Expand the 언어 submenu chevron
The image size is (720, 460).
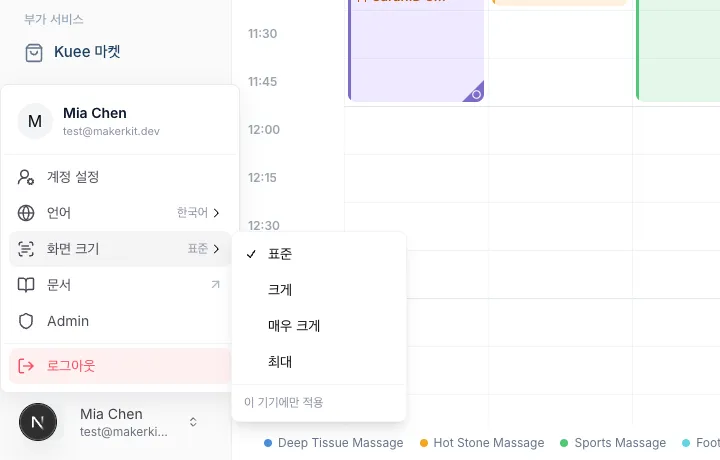[x=216, y=213]
